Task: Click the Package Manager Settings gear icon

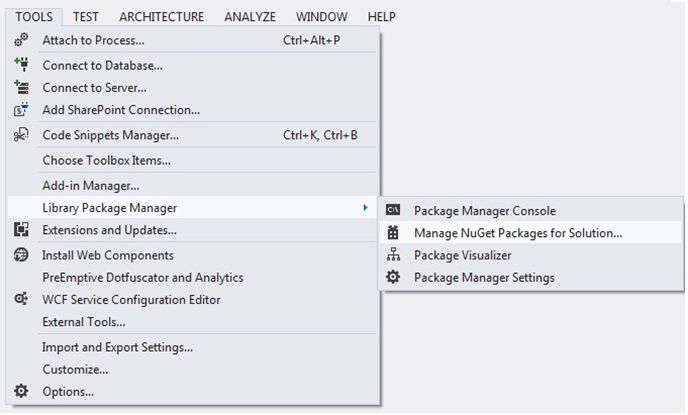Action: coord(394,277)
